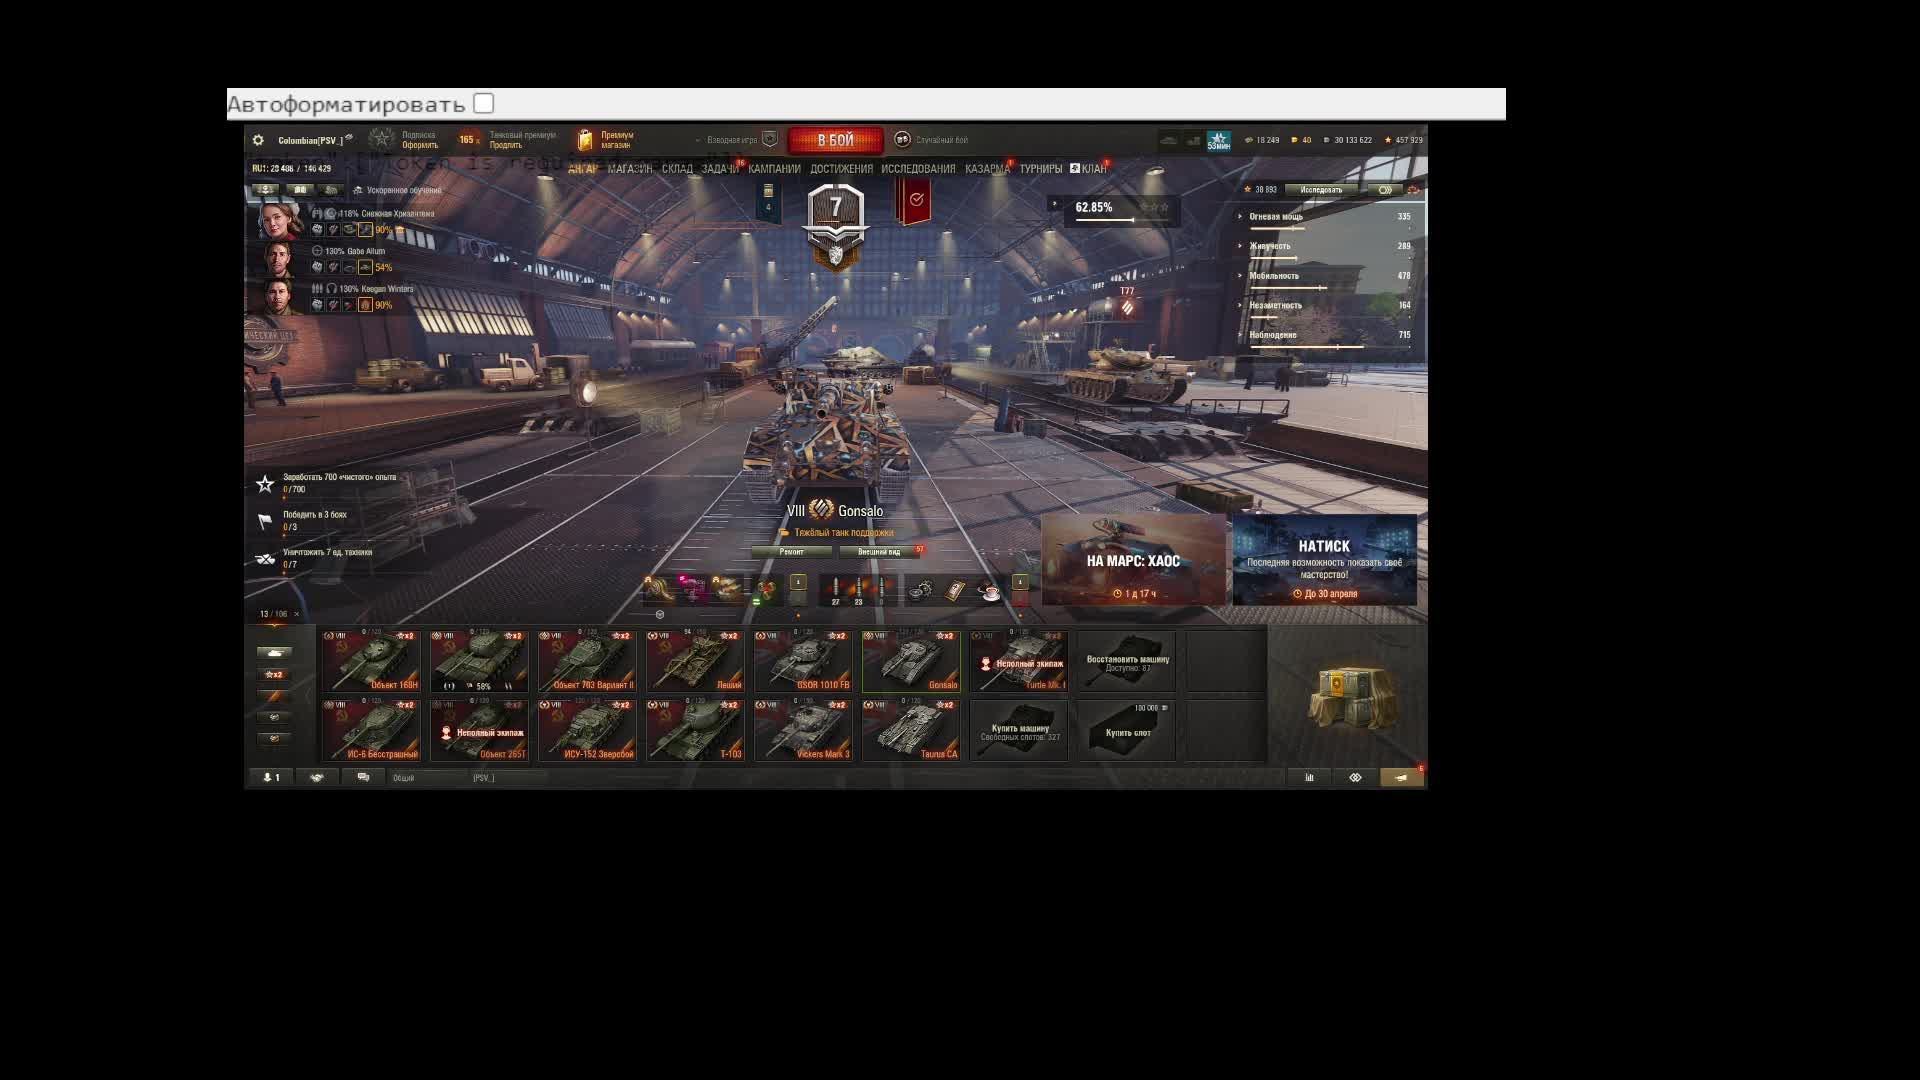
Task: Click the Премиум магазин icon
Action: pyautogui.click(x=586, y=140)
